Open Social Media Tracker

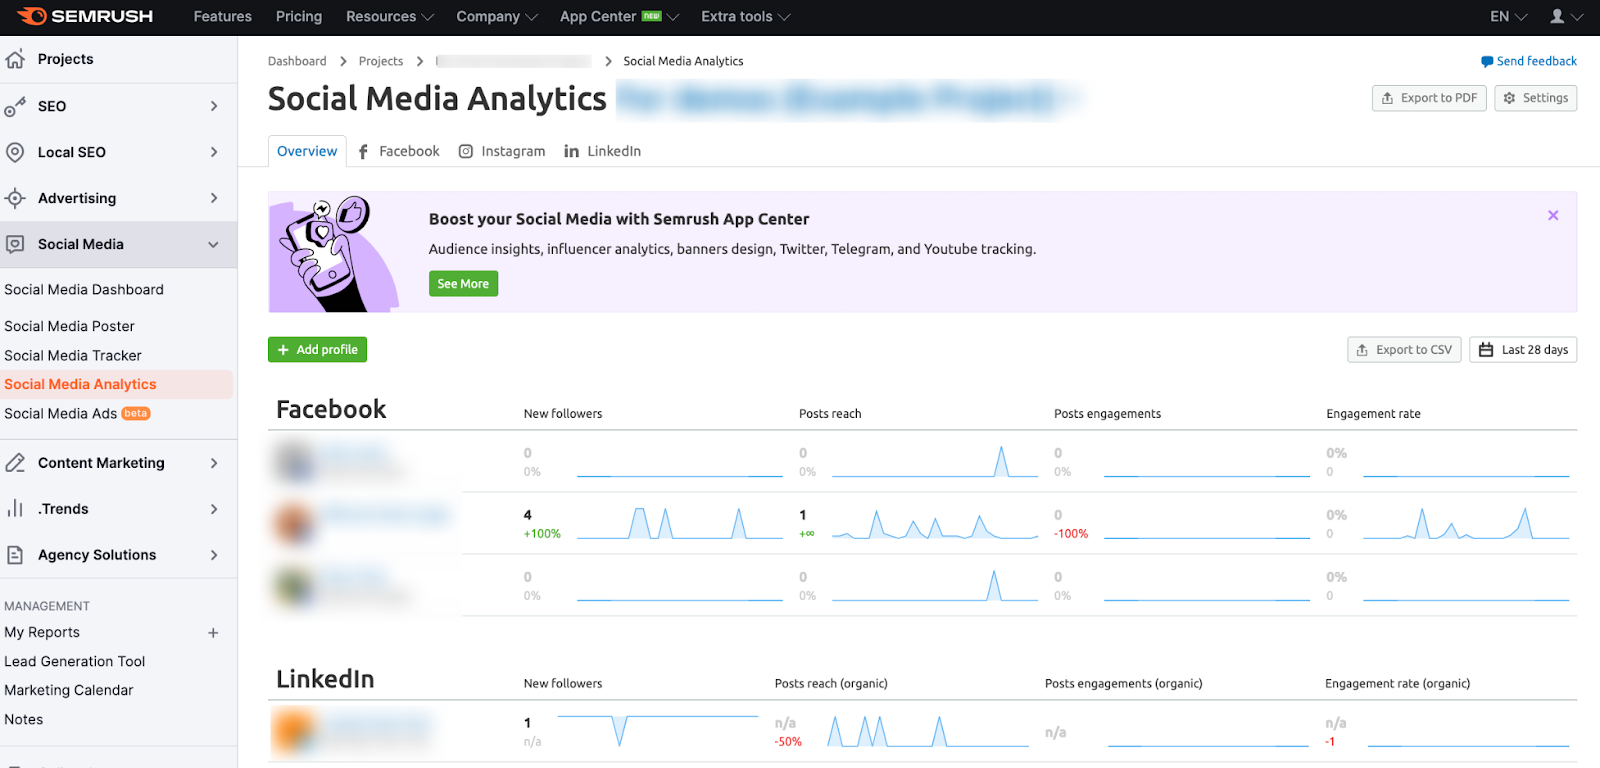(73, 355)
